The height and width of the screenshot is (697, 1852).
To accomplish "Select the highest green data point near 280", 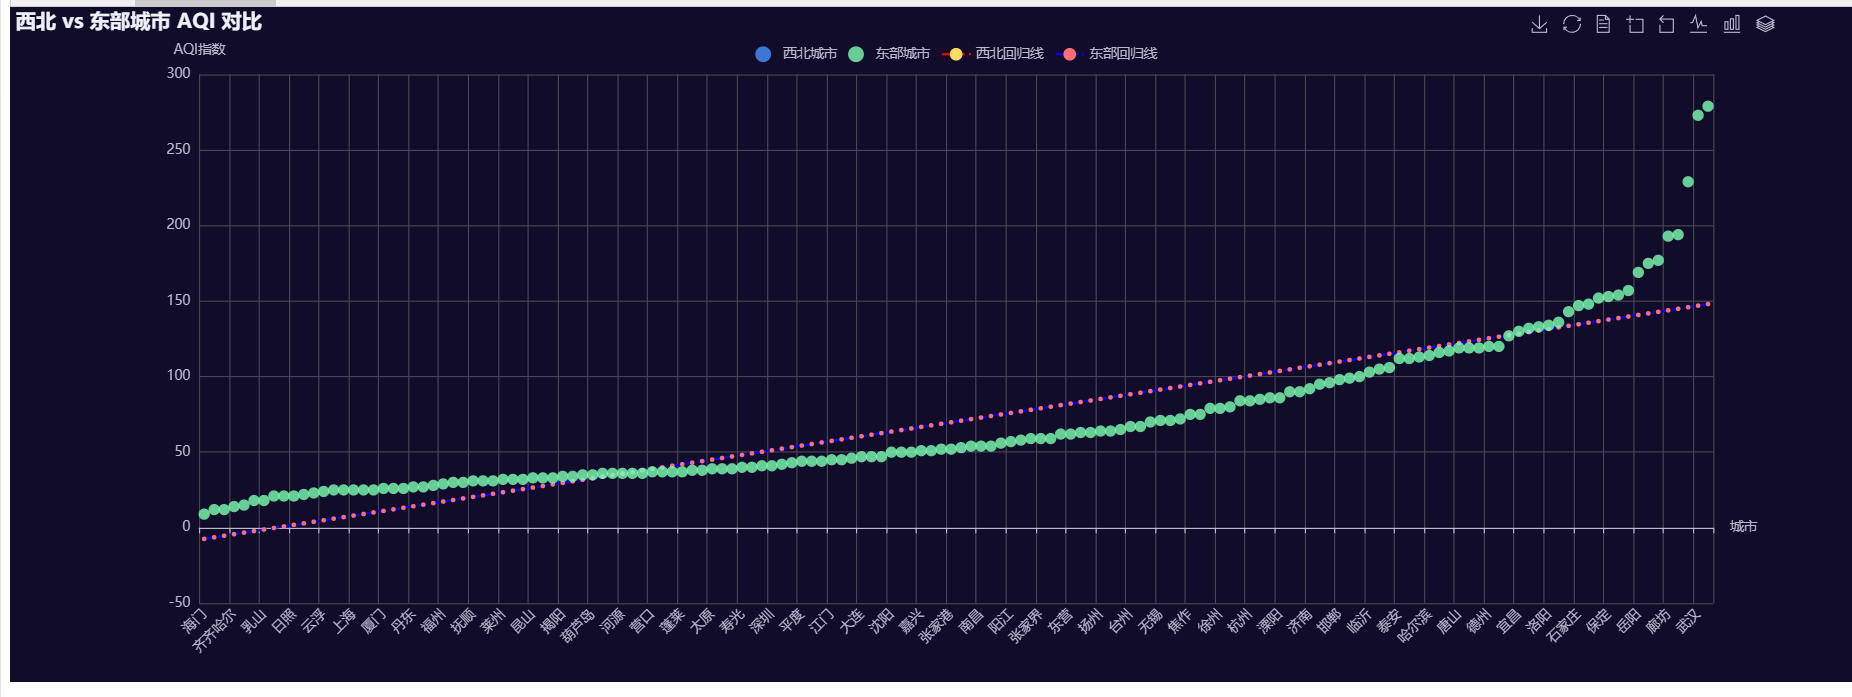I will pos(1708,106).
